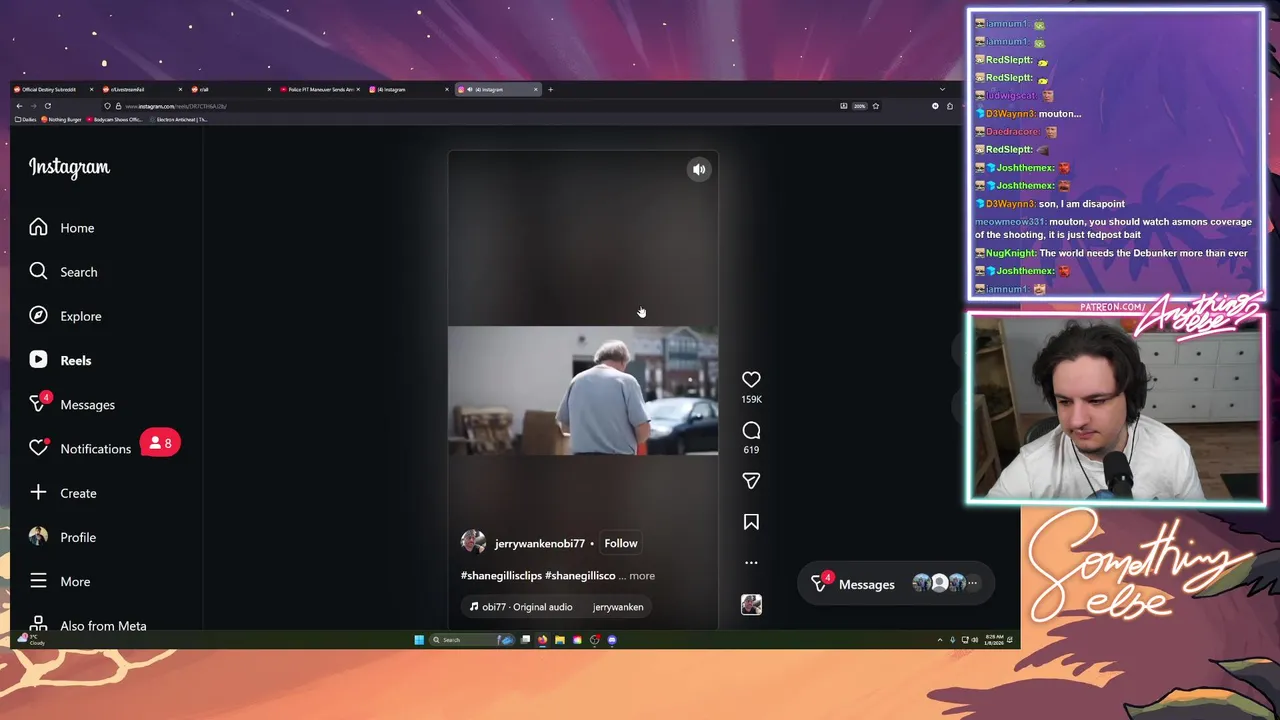Click the Instagram logo in the sidebar
Viewport: 1280px width, 720px height.
tap(69, 167)
